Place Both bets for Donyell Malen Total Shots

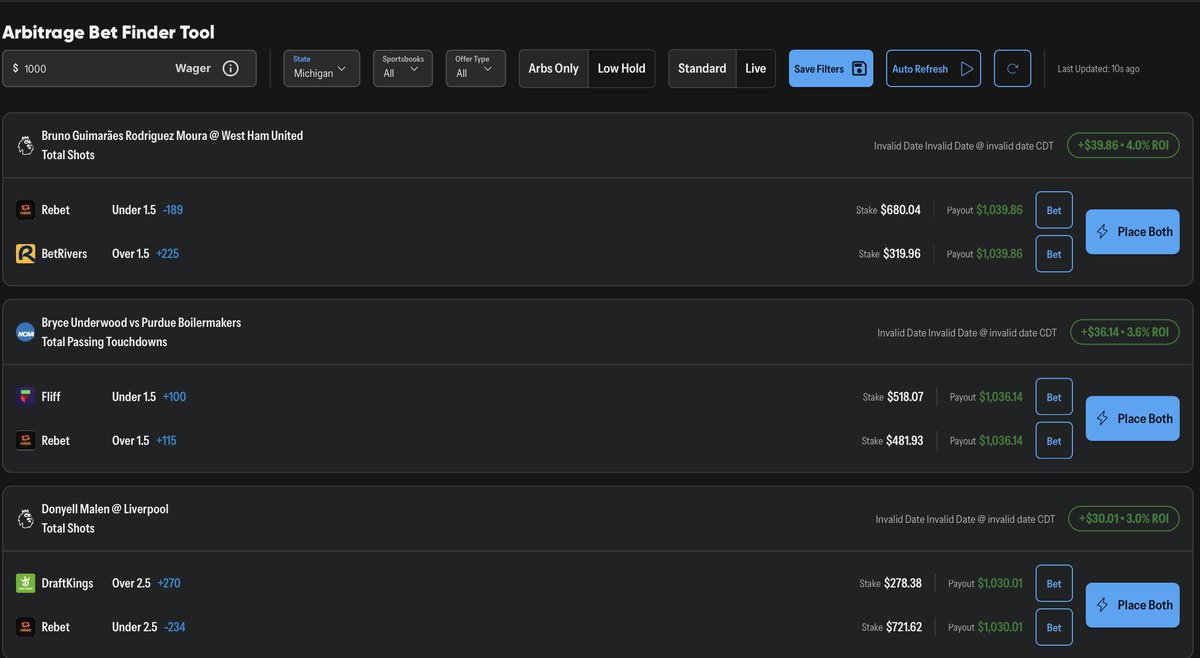coord(1133,605)
